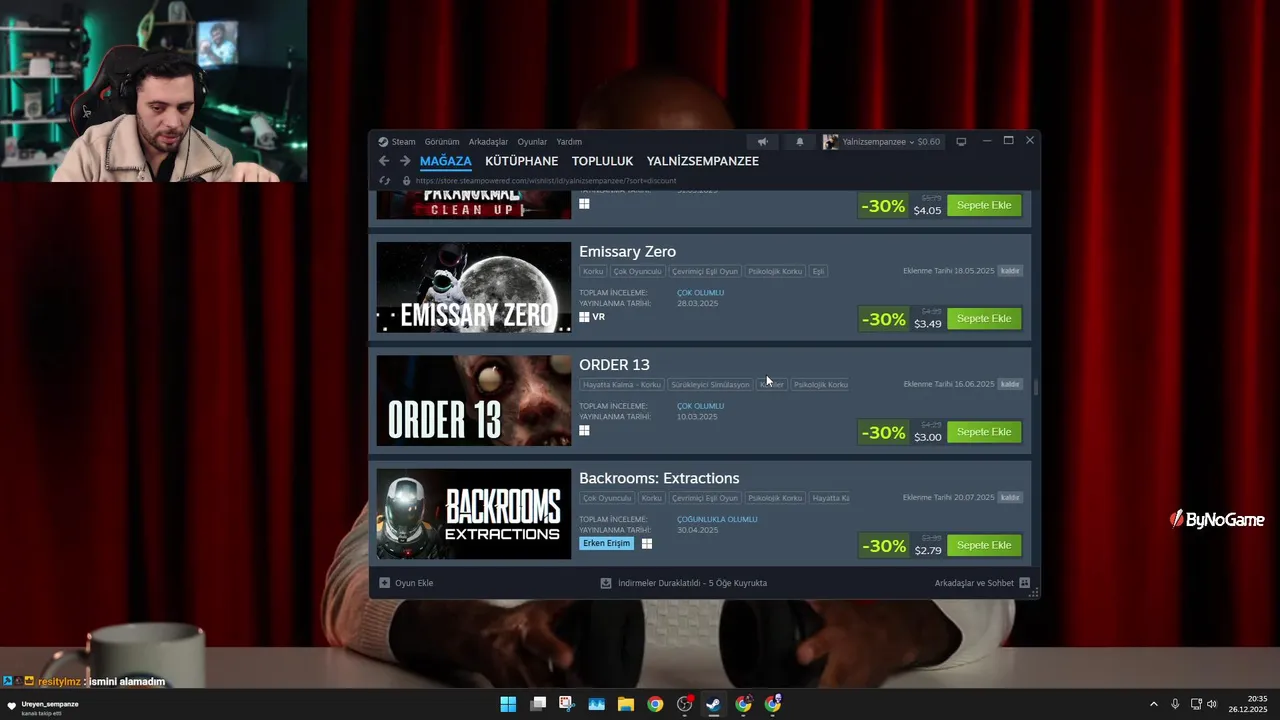Switch to Big Picture mode monitor icon
The height and width of the screenshot is (720, 1280).
click(961, 142)
